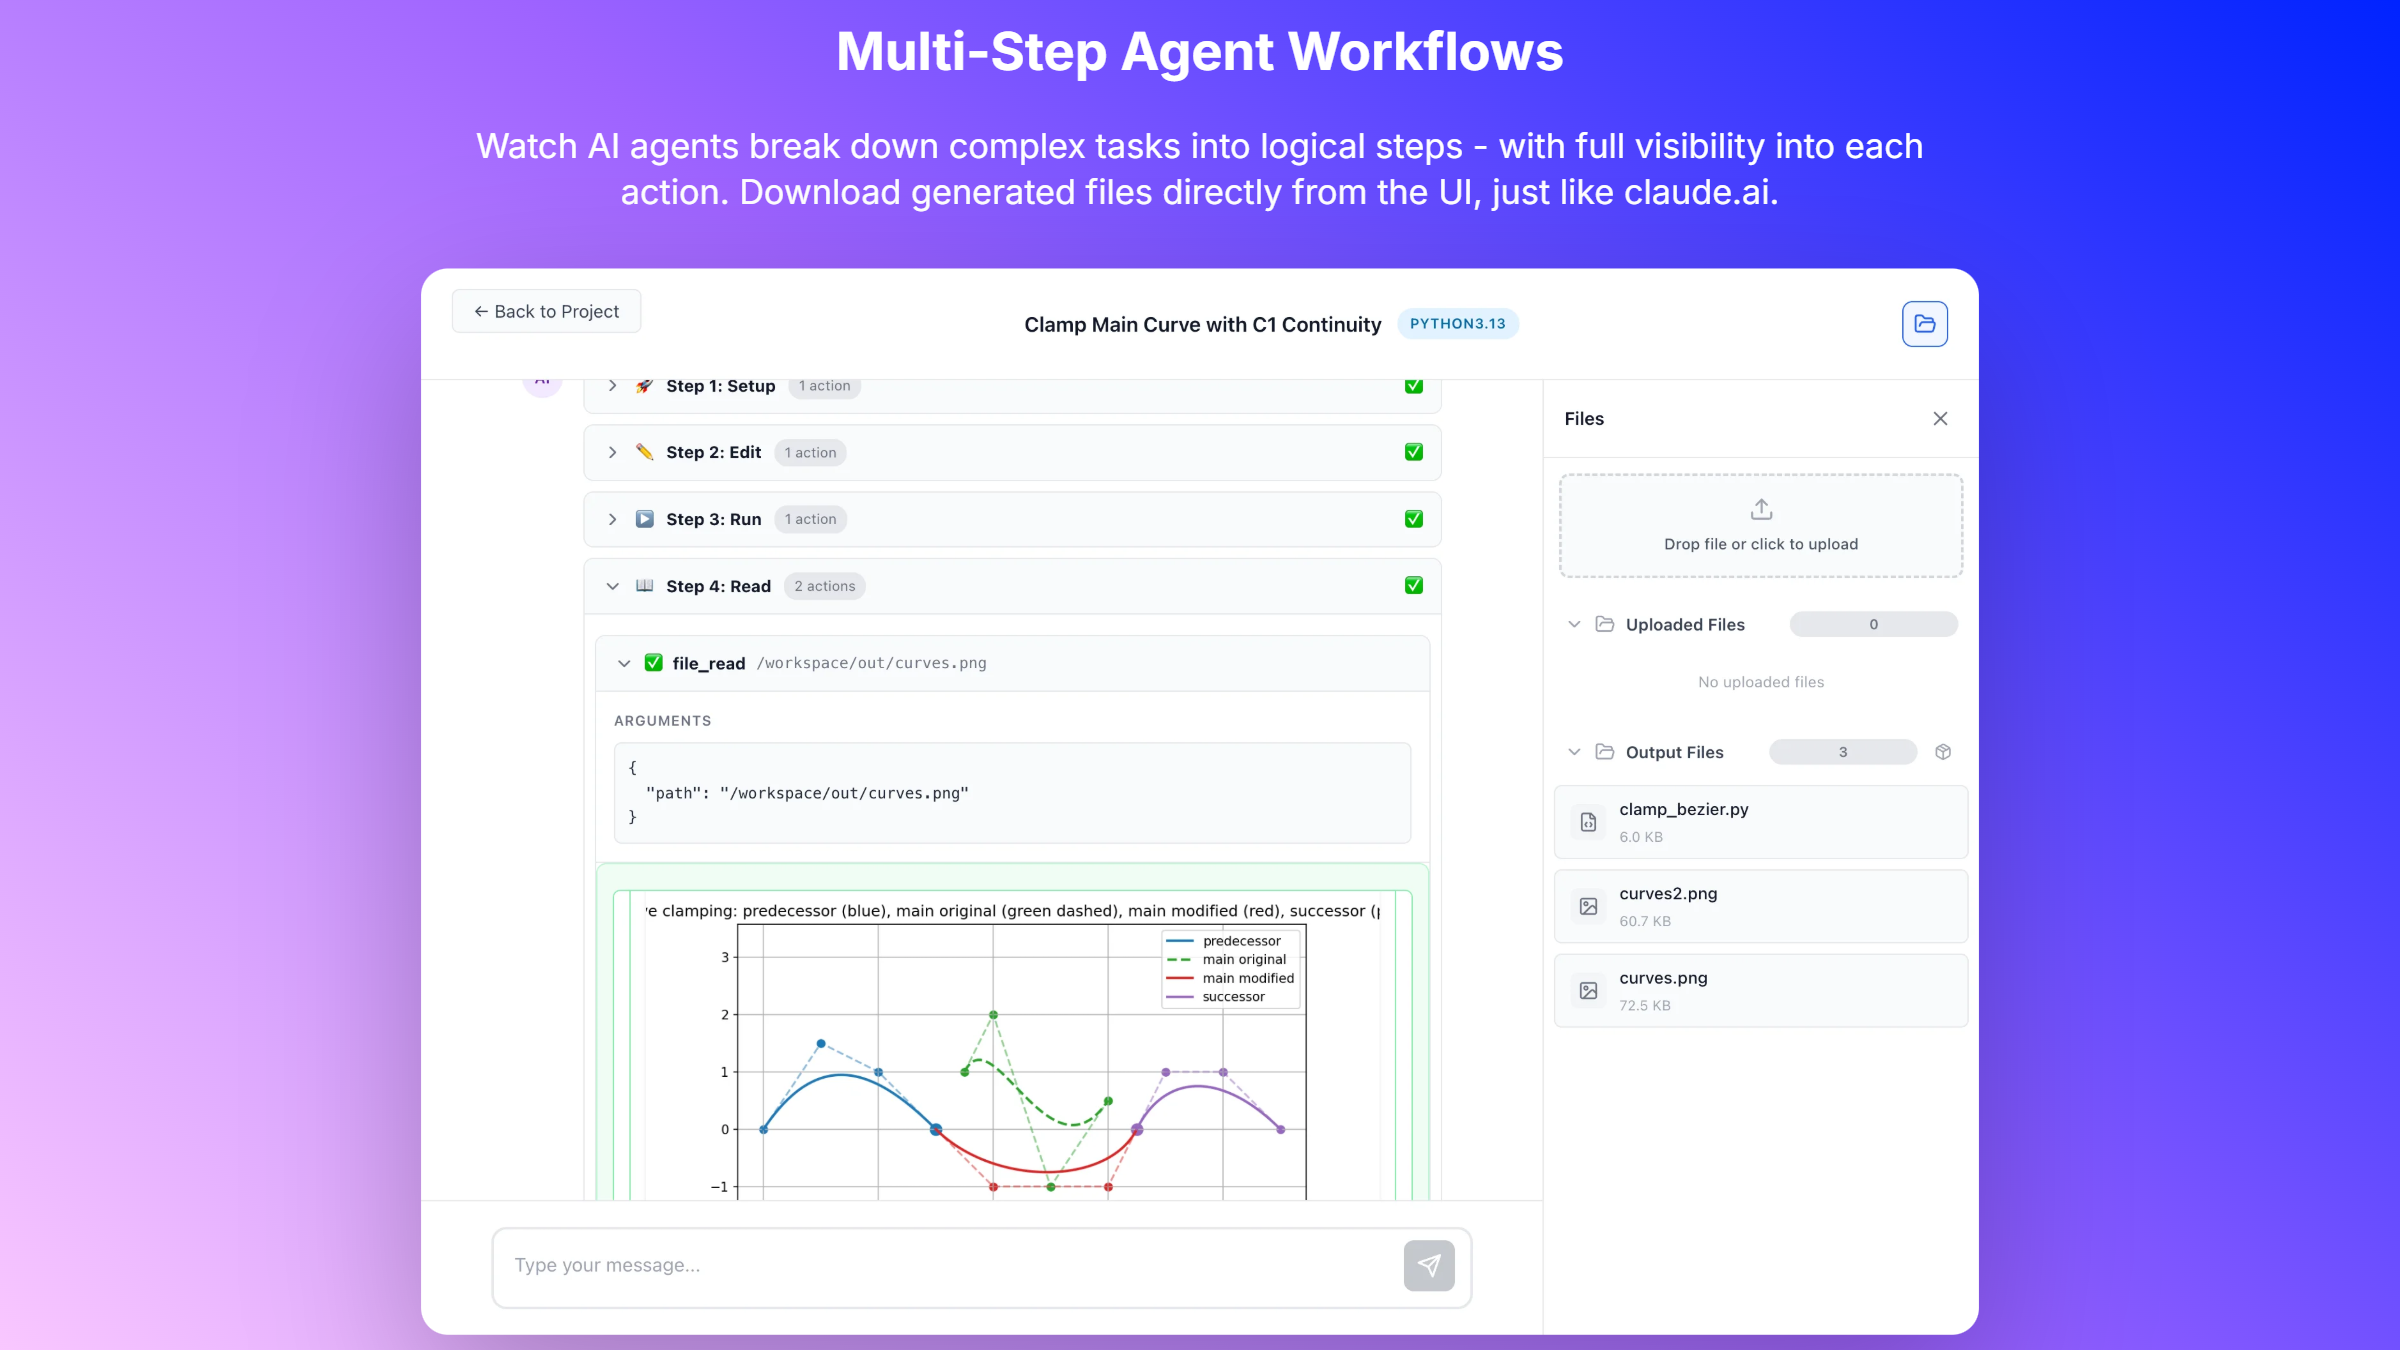This screenshot has width=2400, height=1350.
Task: Expand Step 2: Edit details
Action: tap(612, 452)
